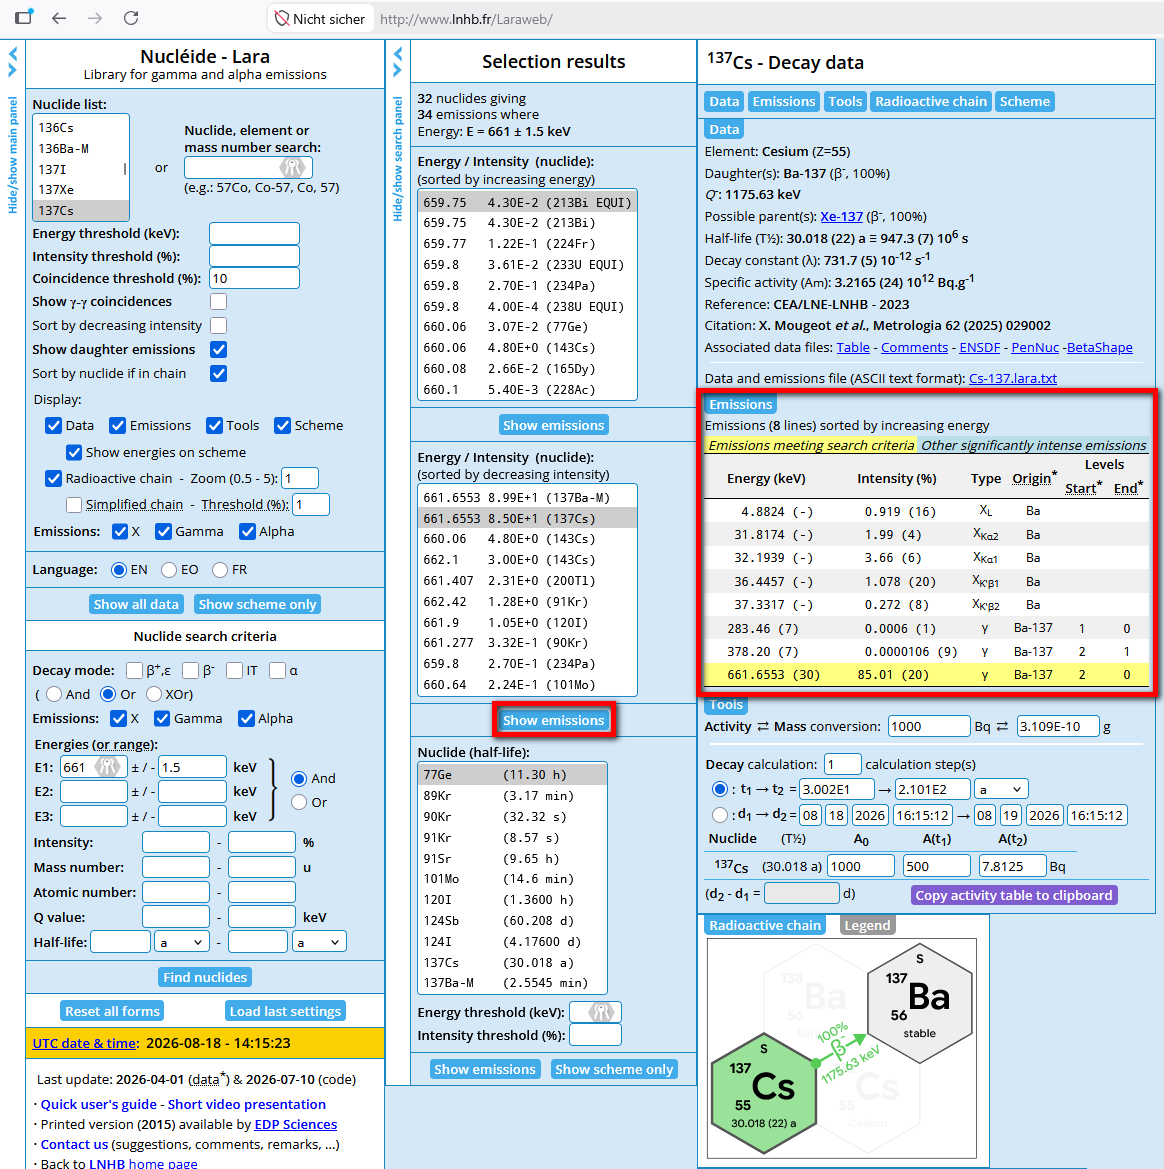The image size is (1164, 1169).
Task: Open second half-life unit dropdown
Action: [319, 942]
